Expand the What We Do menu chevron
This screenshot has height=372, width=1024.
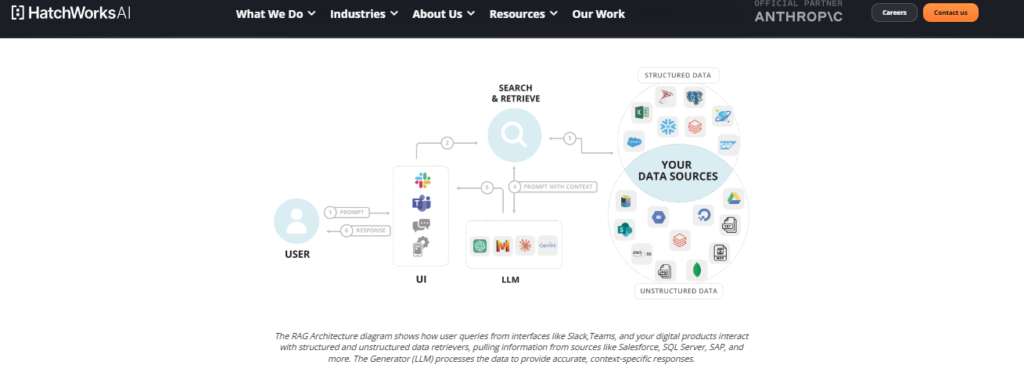[x=312, y=14]
